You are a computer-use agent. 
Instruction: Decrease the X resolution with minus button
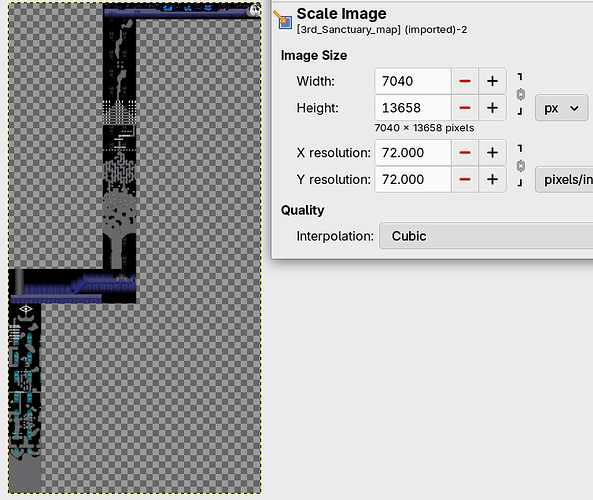click(x=465, y=152)
